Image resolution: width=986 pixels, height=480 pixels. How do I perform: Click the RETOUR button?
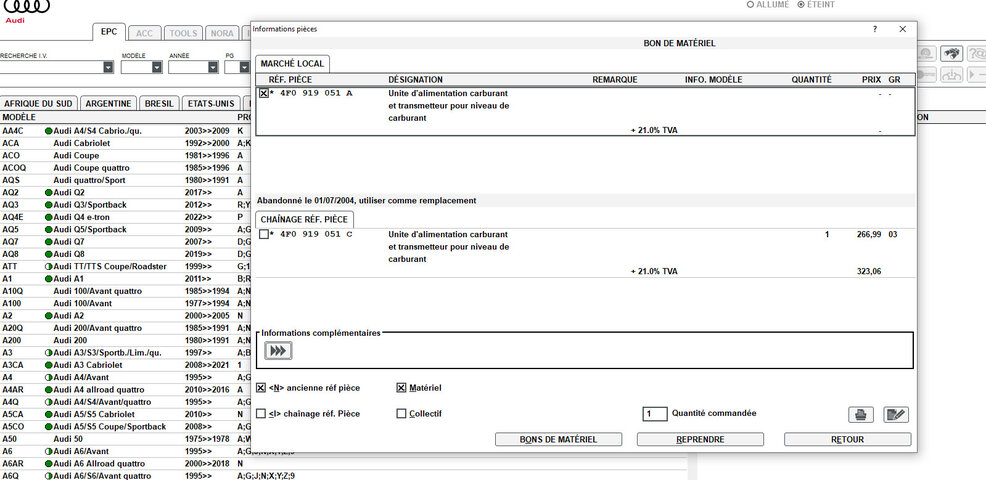point(848,440)
